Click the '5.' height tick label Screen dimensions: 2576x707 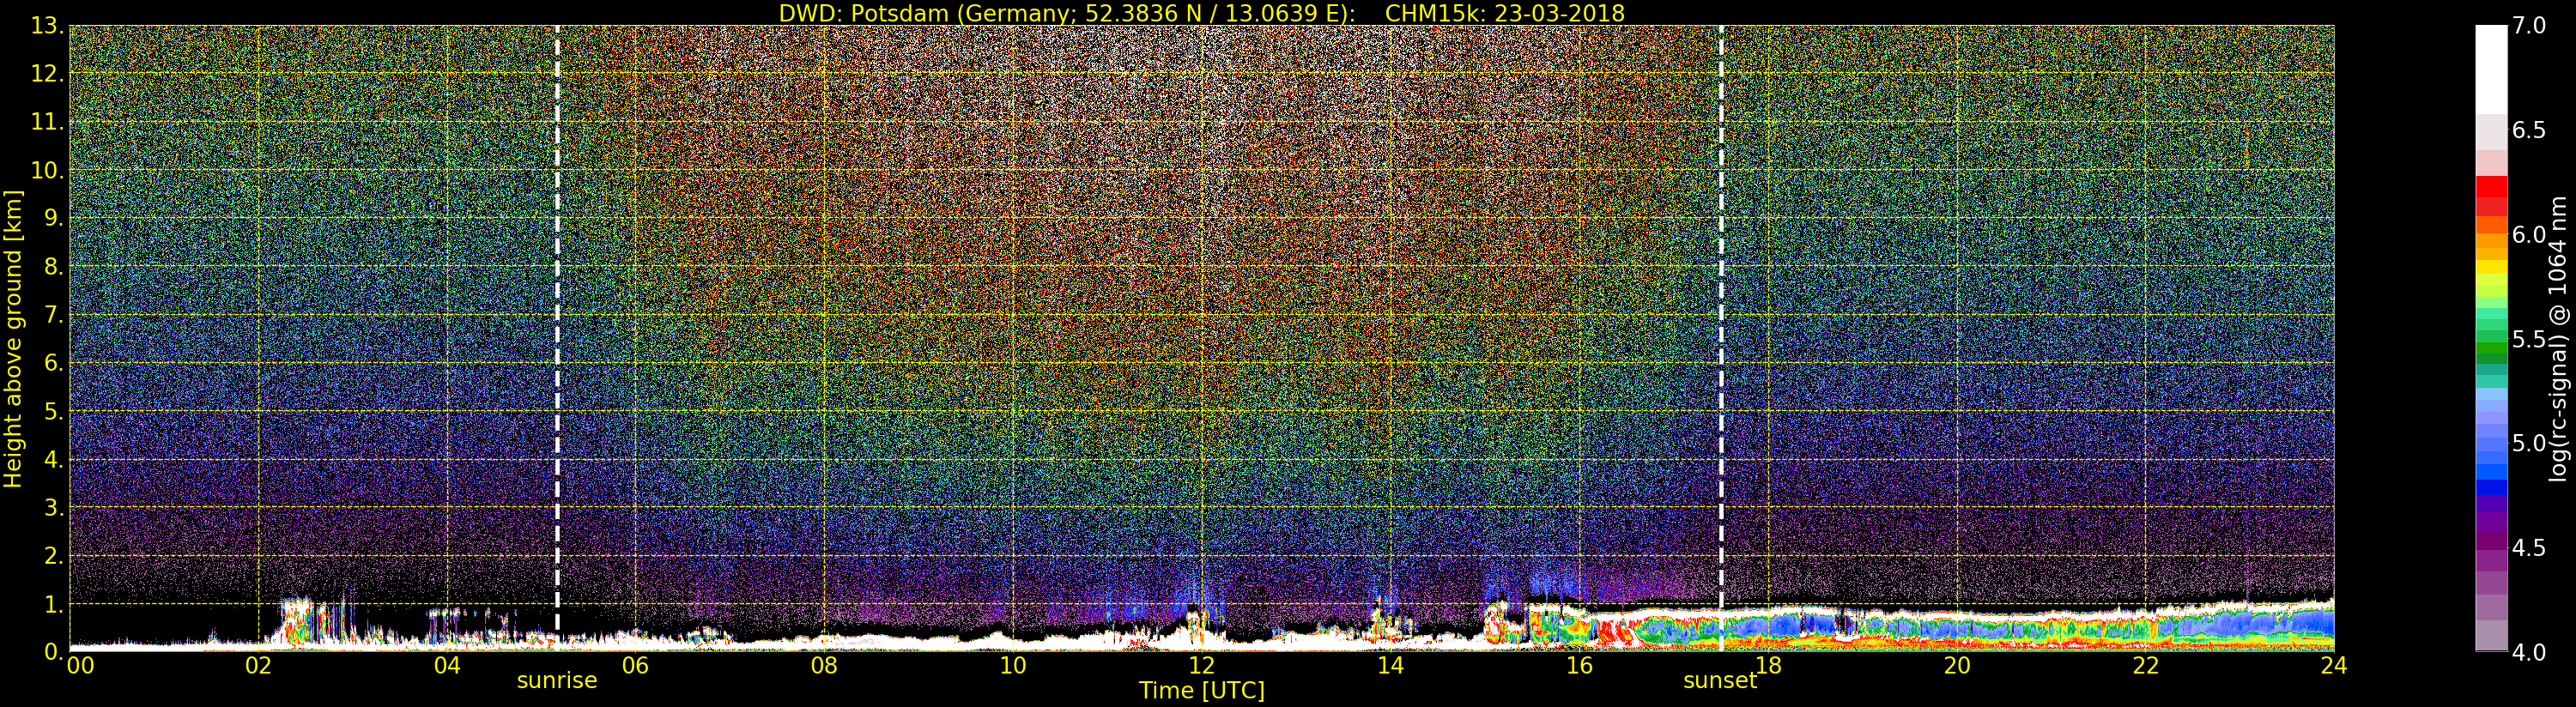click(x=54, y=411)
